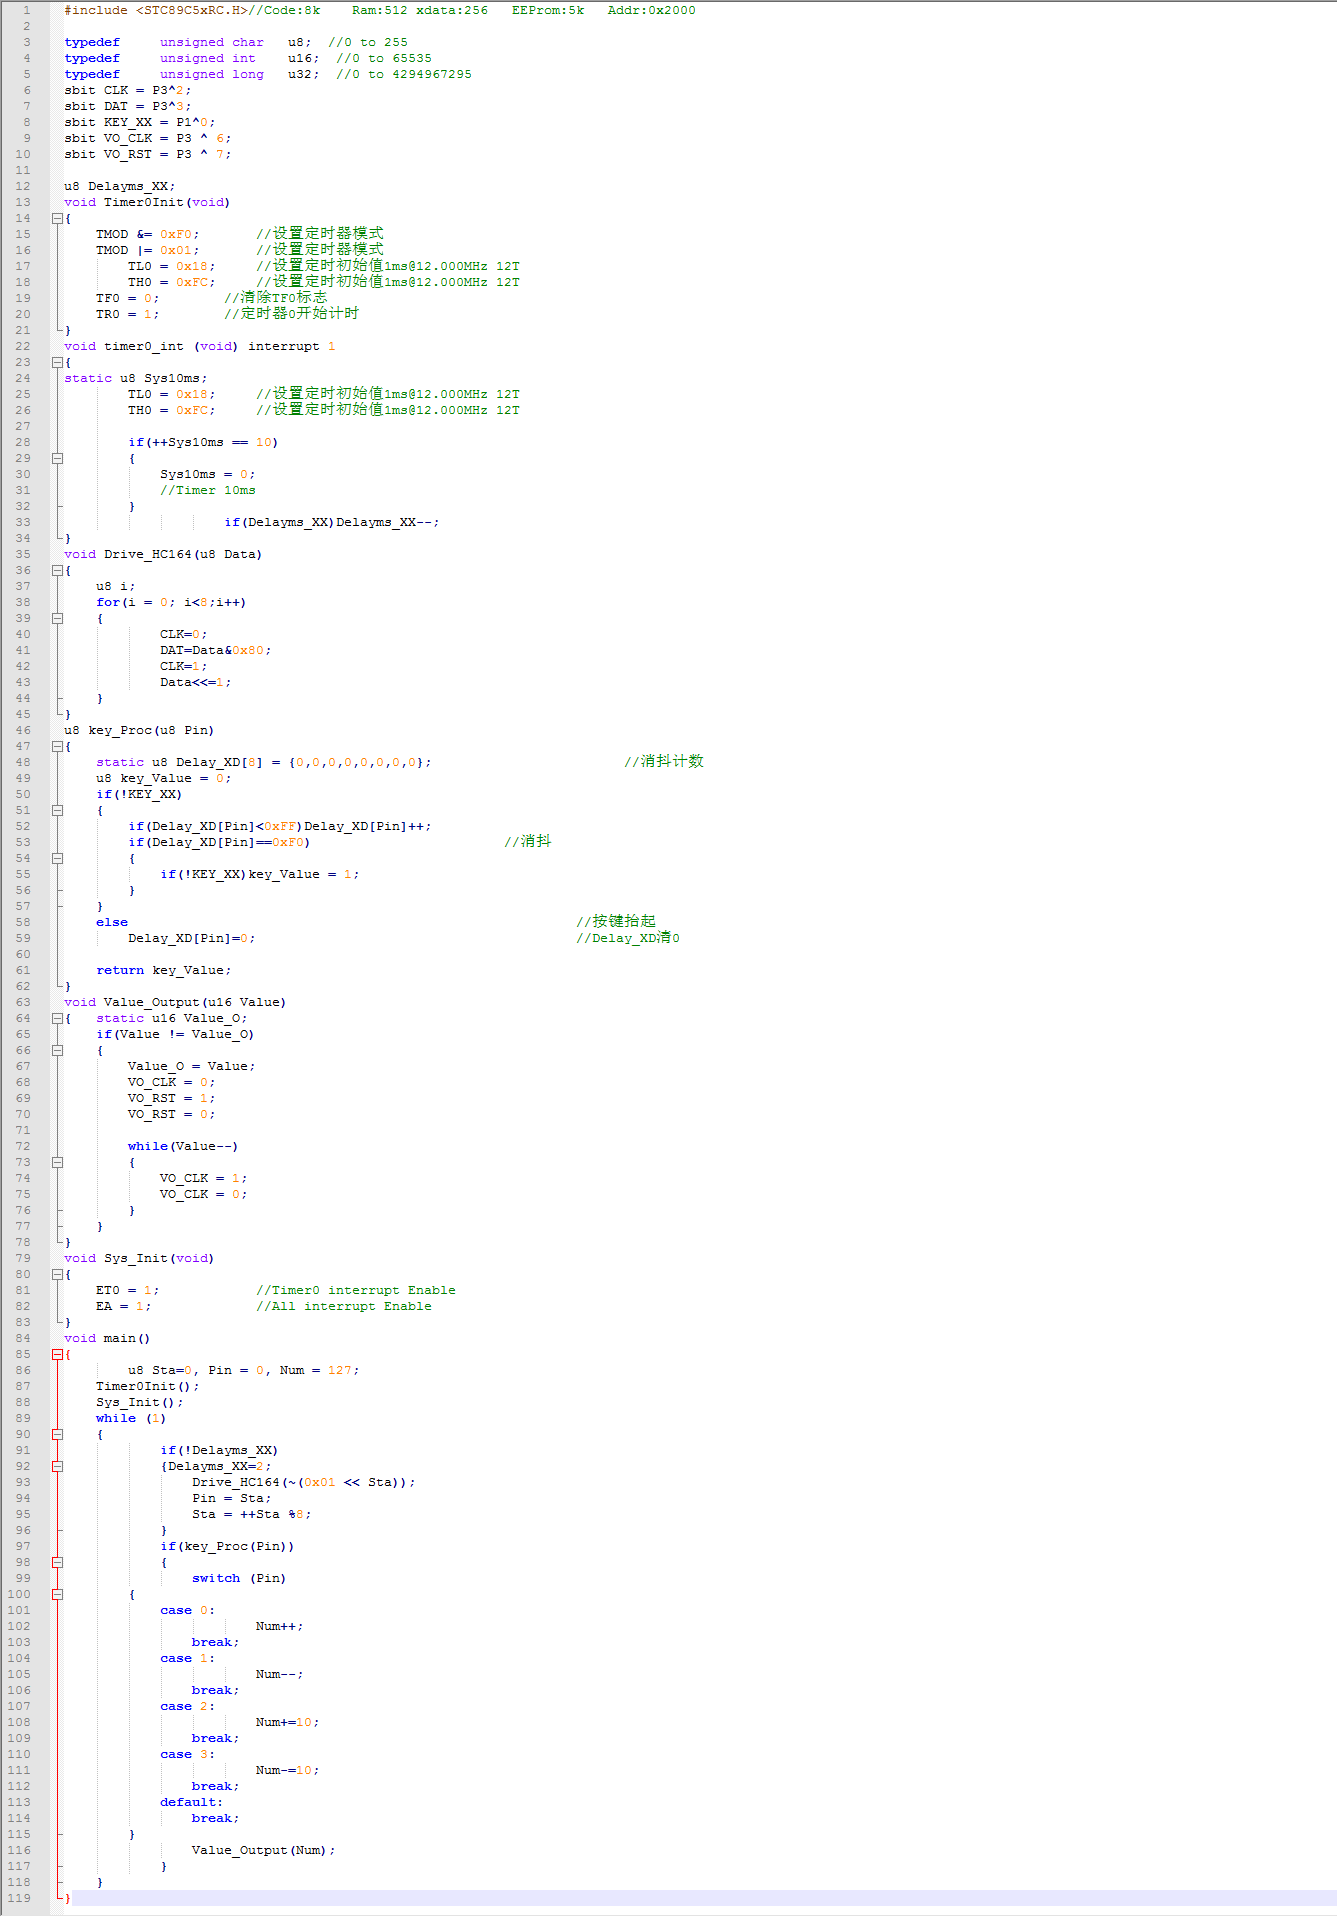Click the 'void Value_Output(u16 Value)' header
The image size is (1337, 1916).
(175, 1002)
